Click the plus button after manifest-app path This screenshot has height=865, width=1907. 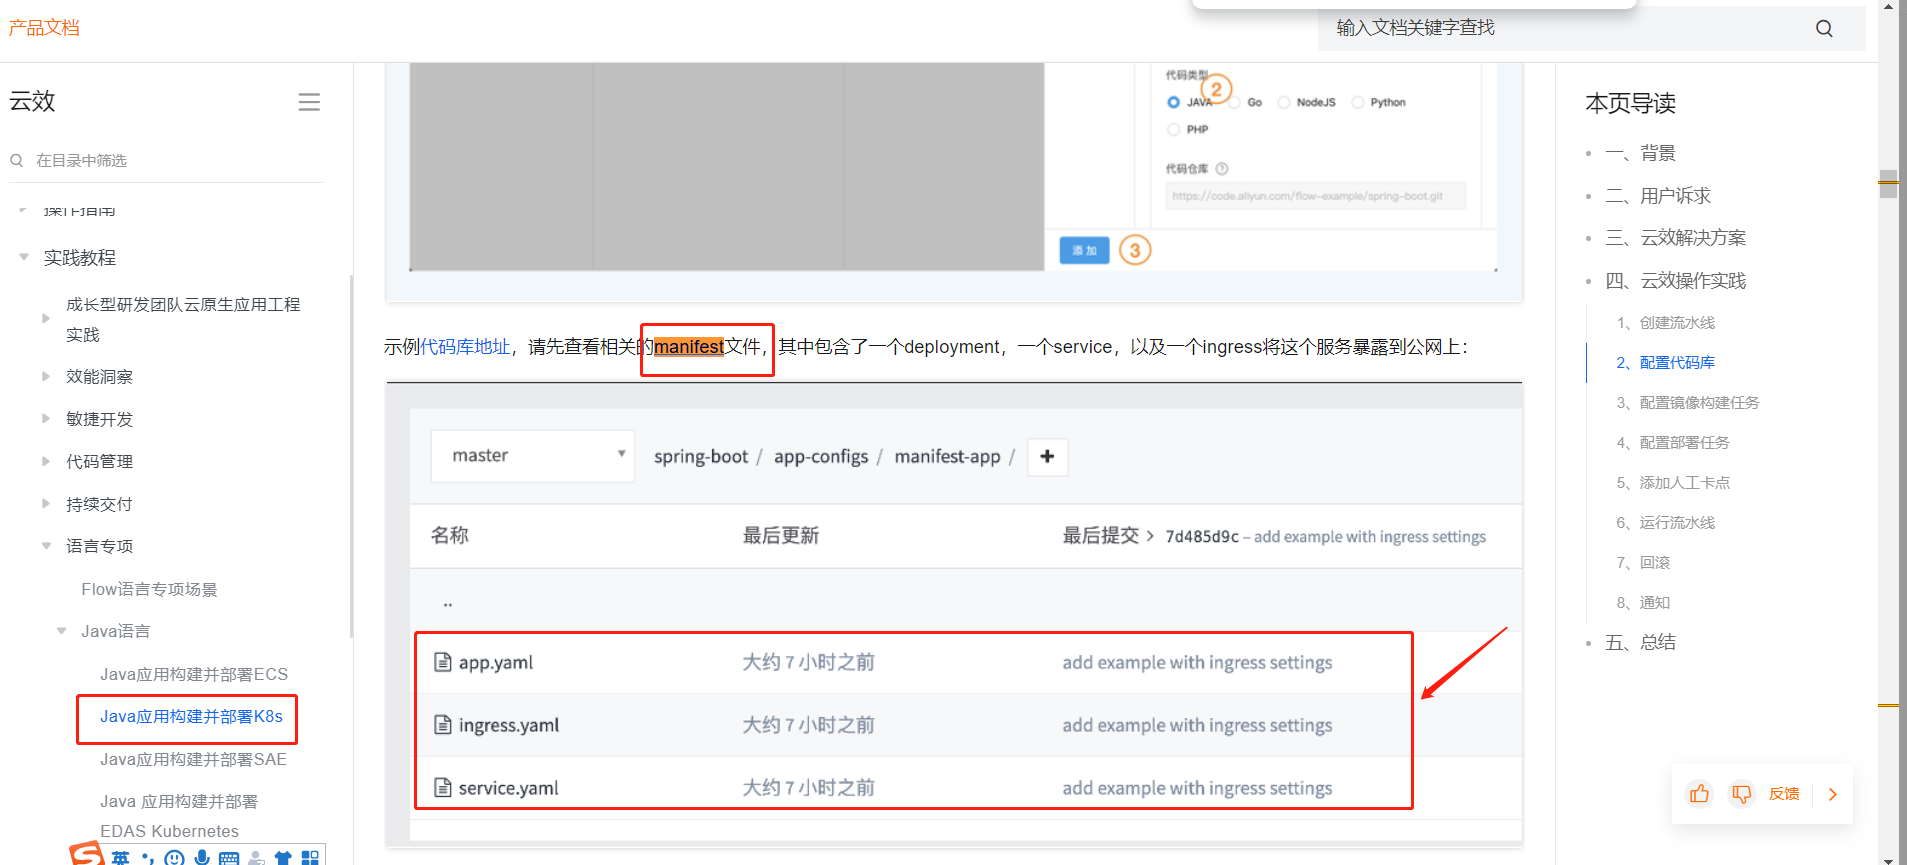point(1047,456)
